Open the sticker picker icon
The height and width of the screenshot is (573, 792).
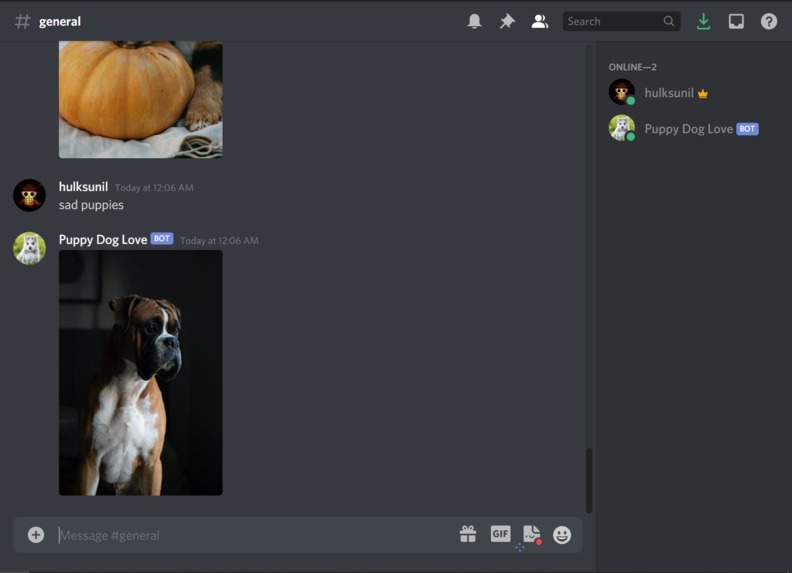pos(531,534)
